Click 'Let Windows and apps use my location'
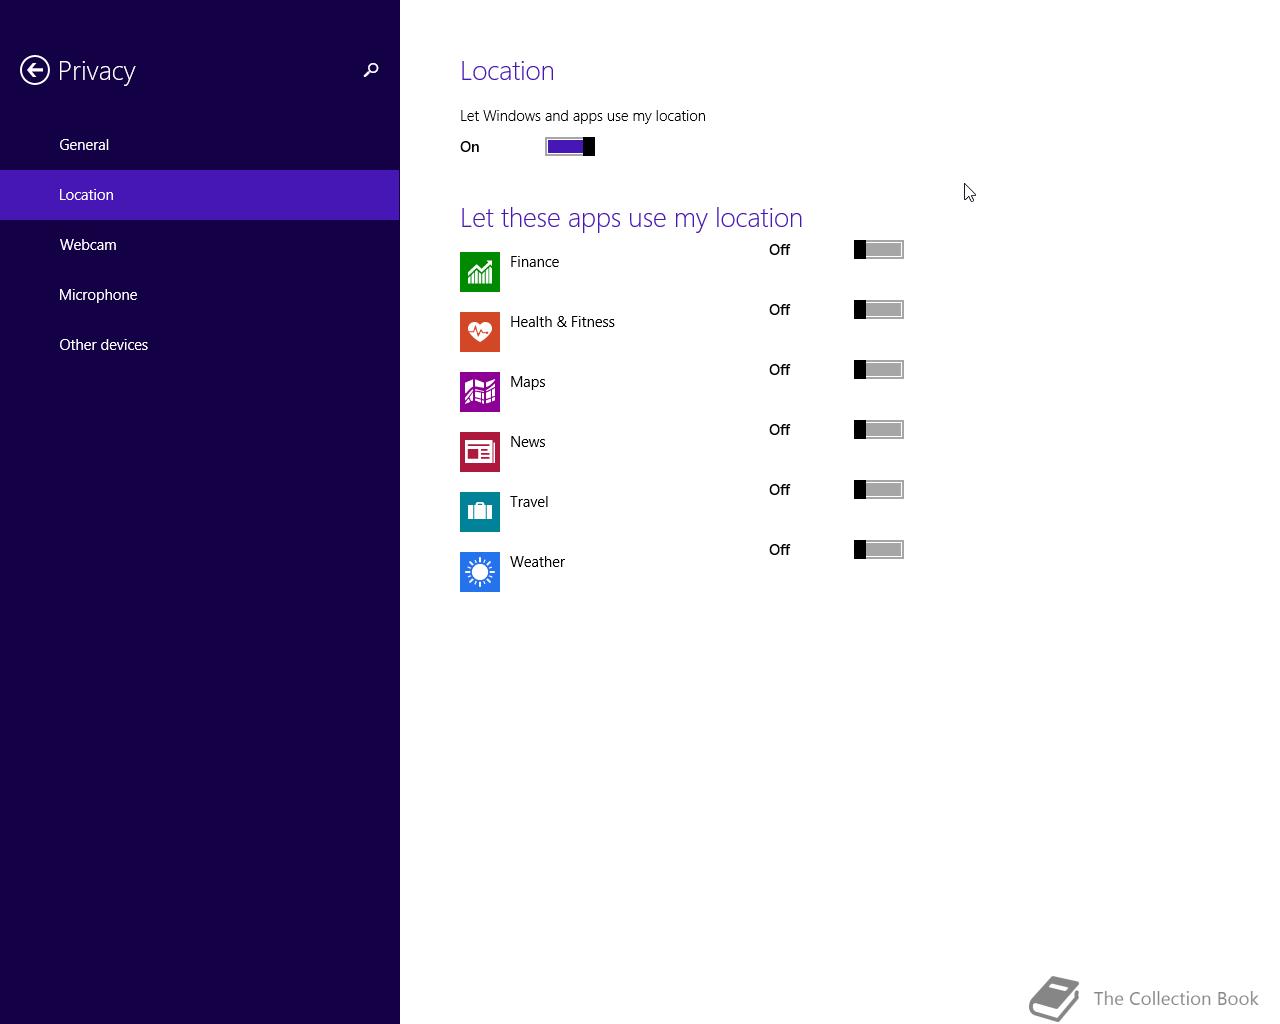The width and height of the screenshot is (1280, 1024). click(583, 116)
